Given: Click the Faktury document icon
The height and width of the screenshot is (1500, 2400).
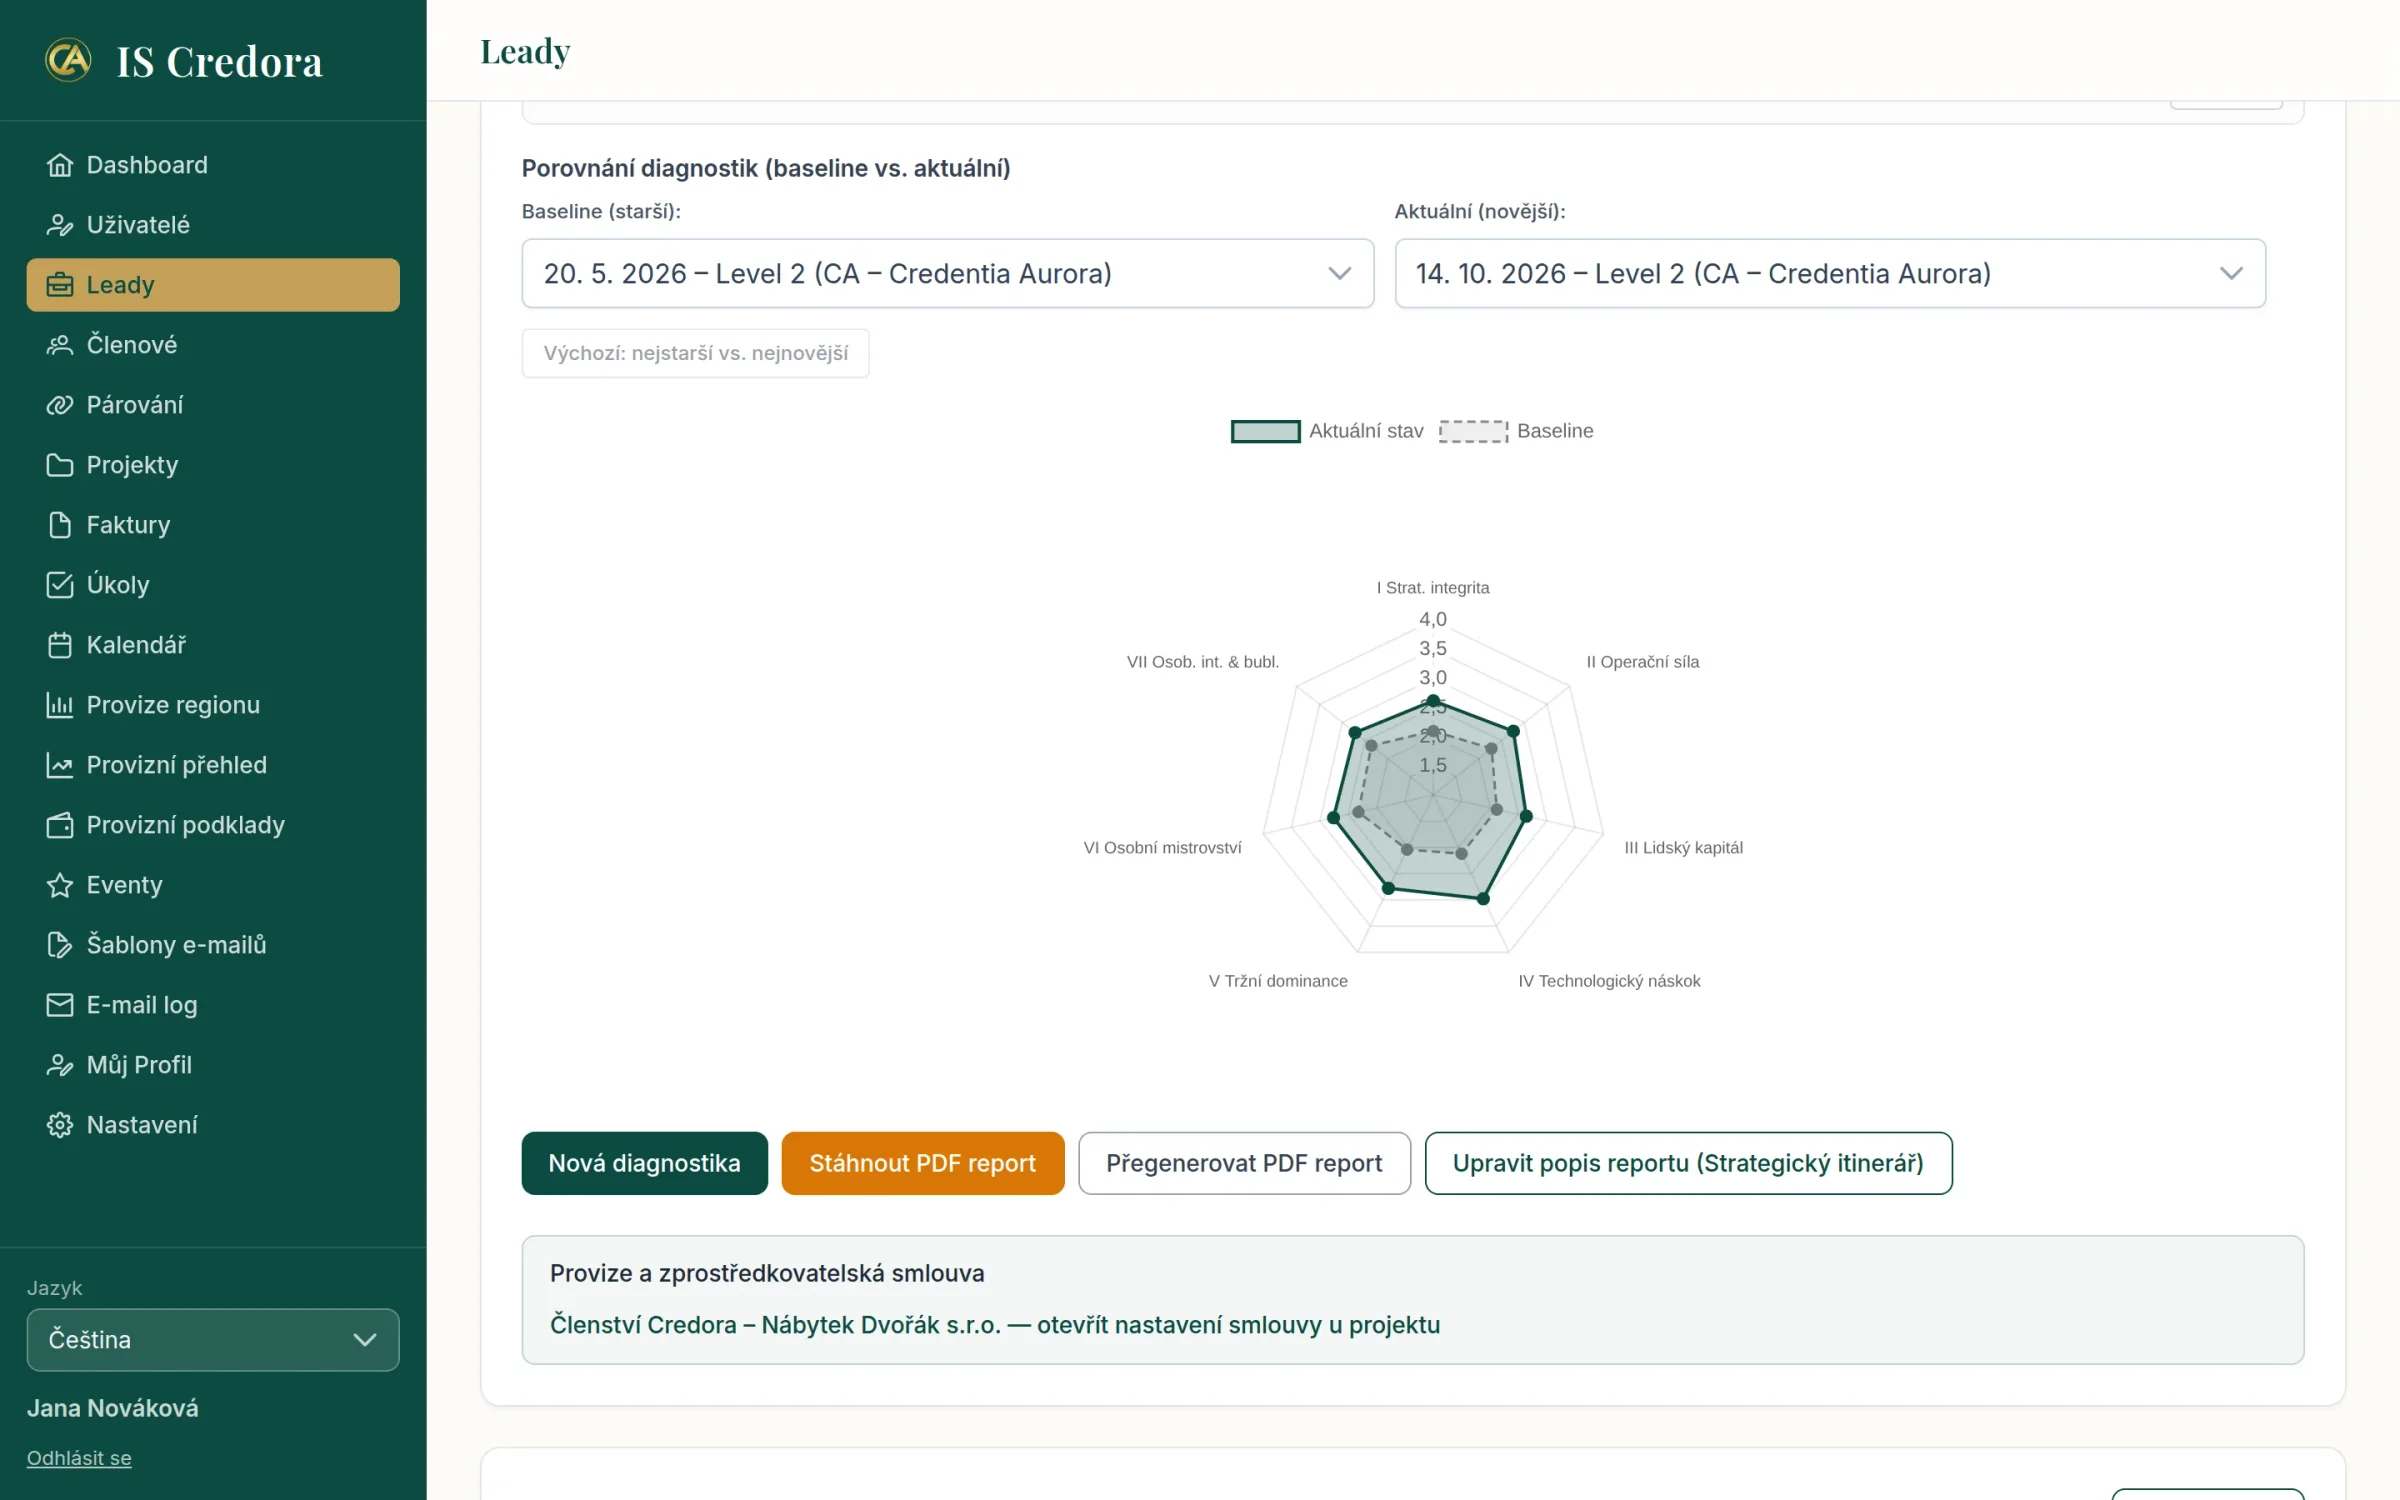Looking at the screenshot, I should (60, 525).
